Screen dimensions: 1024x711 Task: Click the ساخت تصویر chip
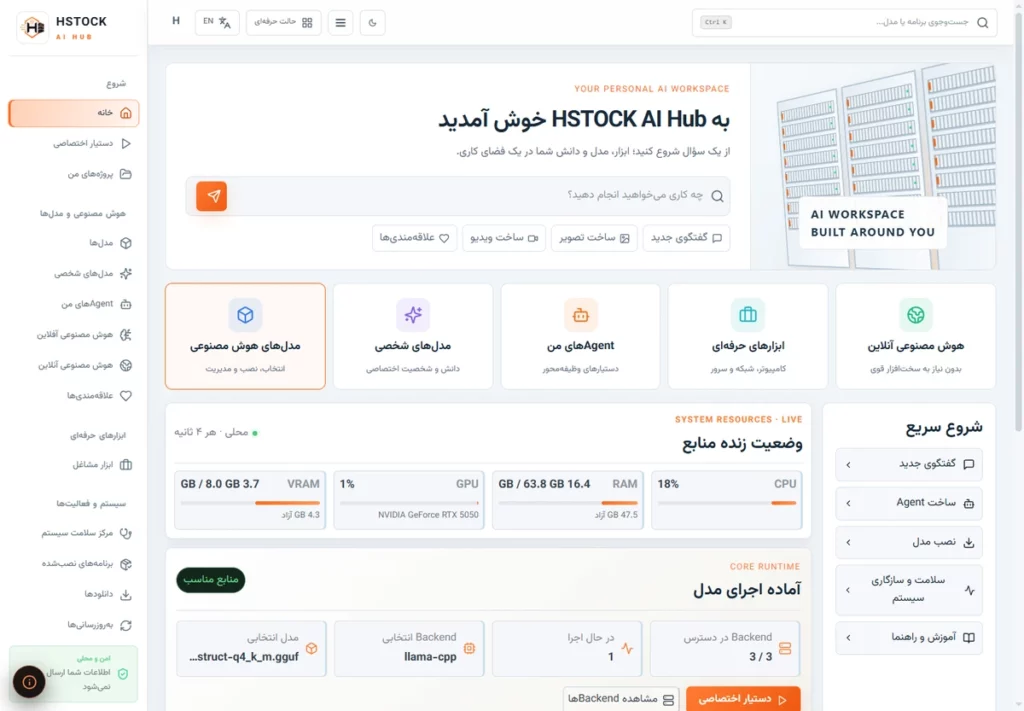[x=594, y=238]
